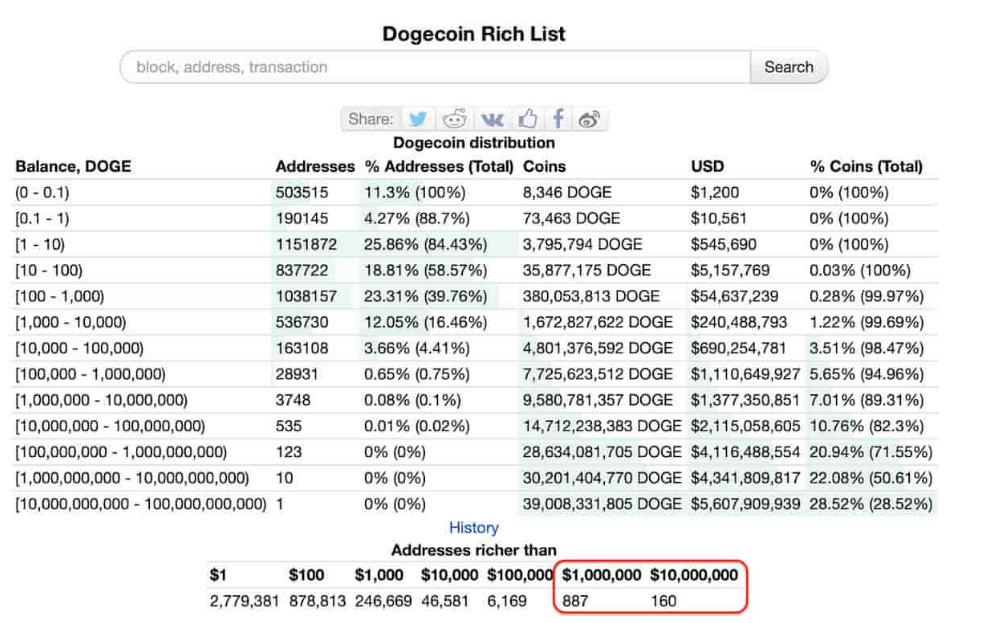Select the % Coins (Total) column header
The height and width of the screenshot is (623, 984).
[866, 166]
